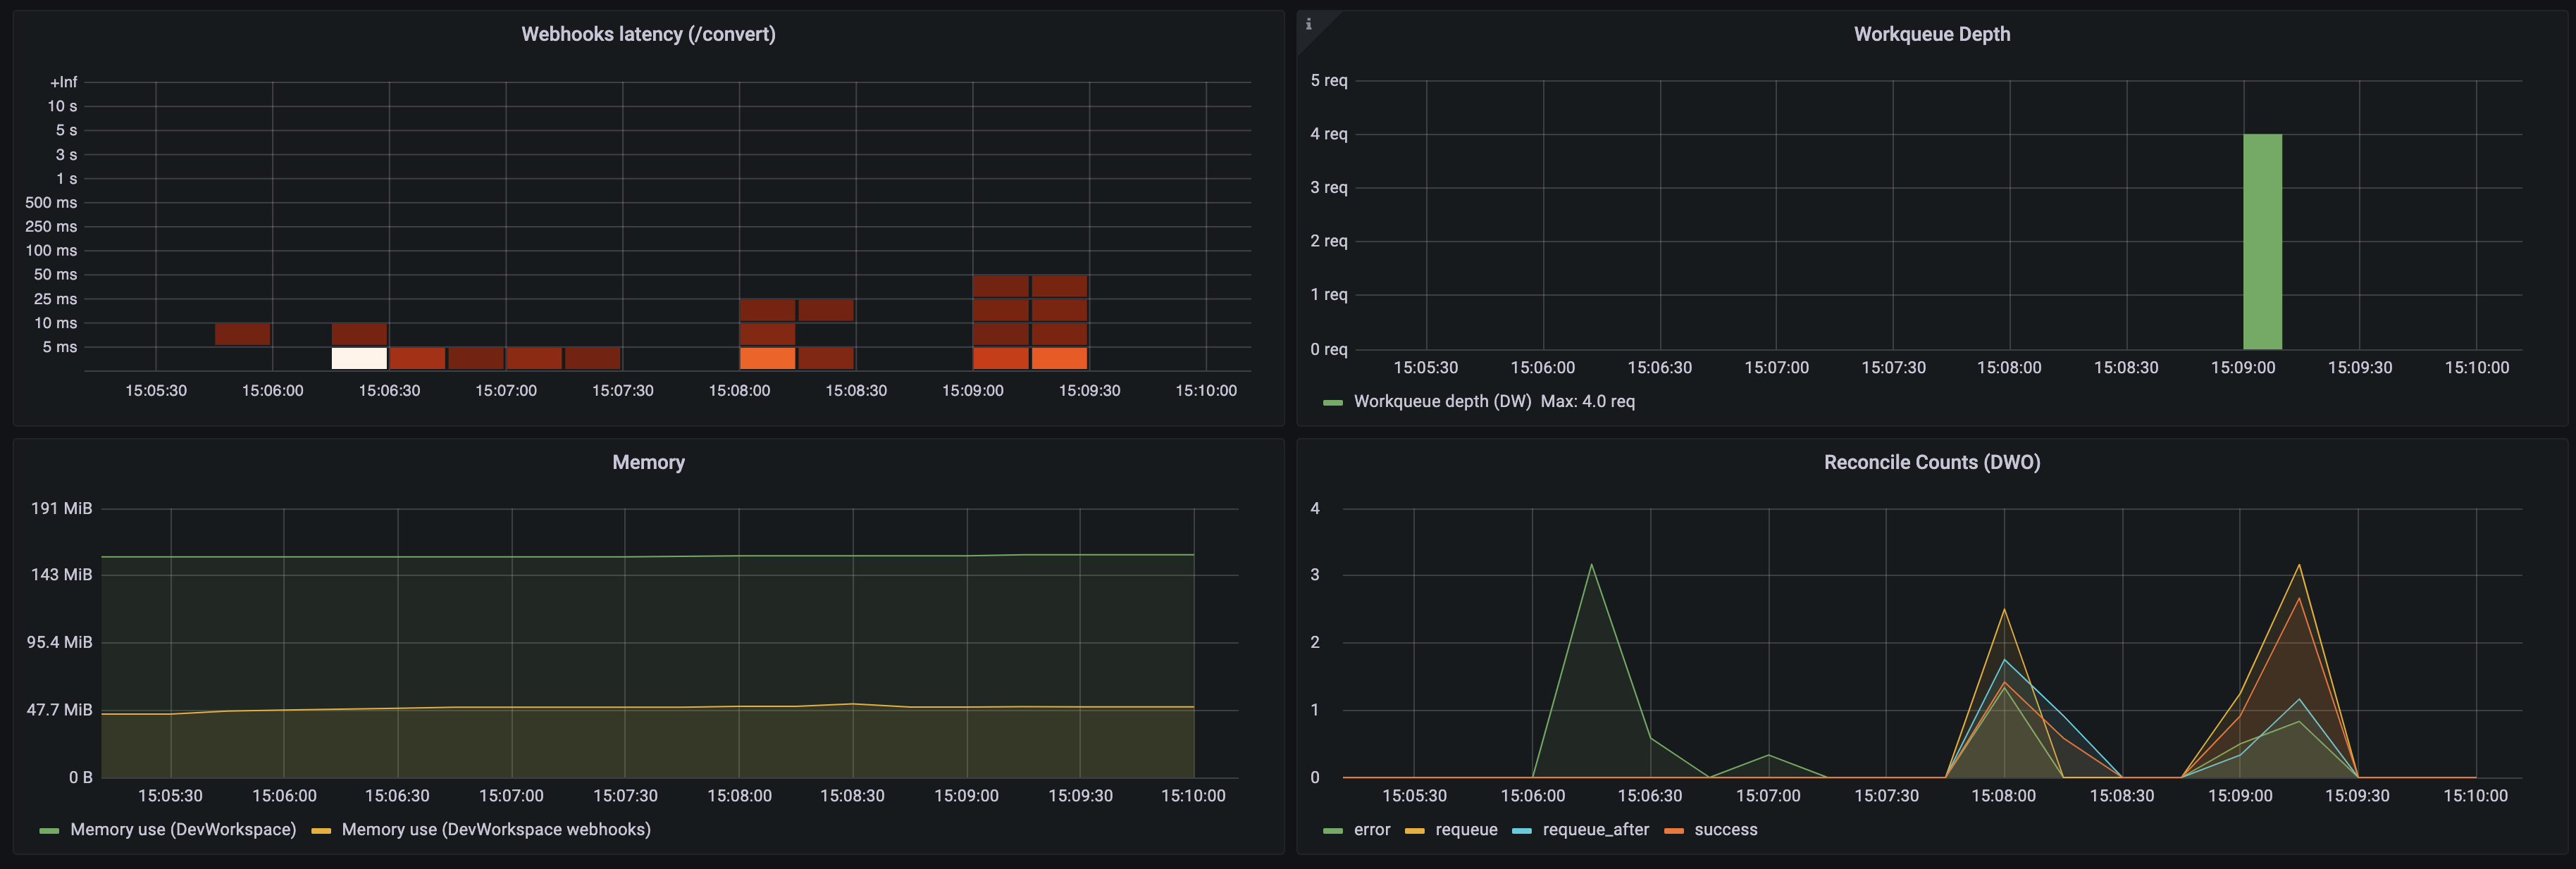Viewport: 2576px width, 869px height.
Task: Toggle the requeue_after series in the legend
Action: click(x=1595, y=829)
